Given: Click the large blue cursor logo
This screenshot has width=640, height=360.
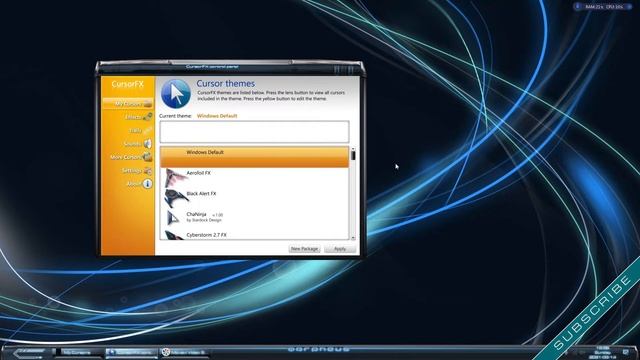Looking at the screenshot, I should 176,94.
